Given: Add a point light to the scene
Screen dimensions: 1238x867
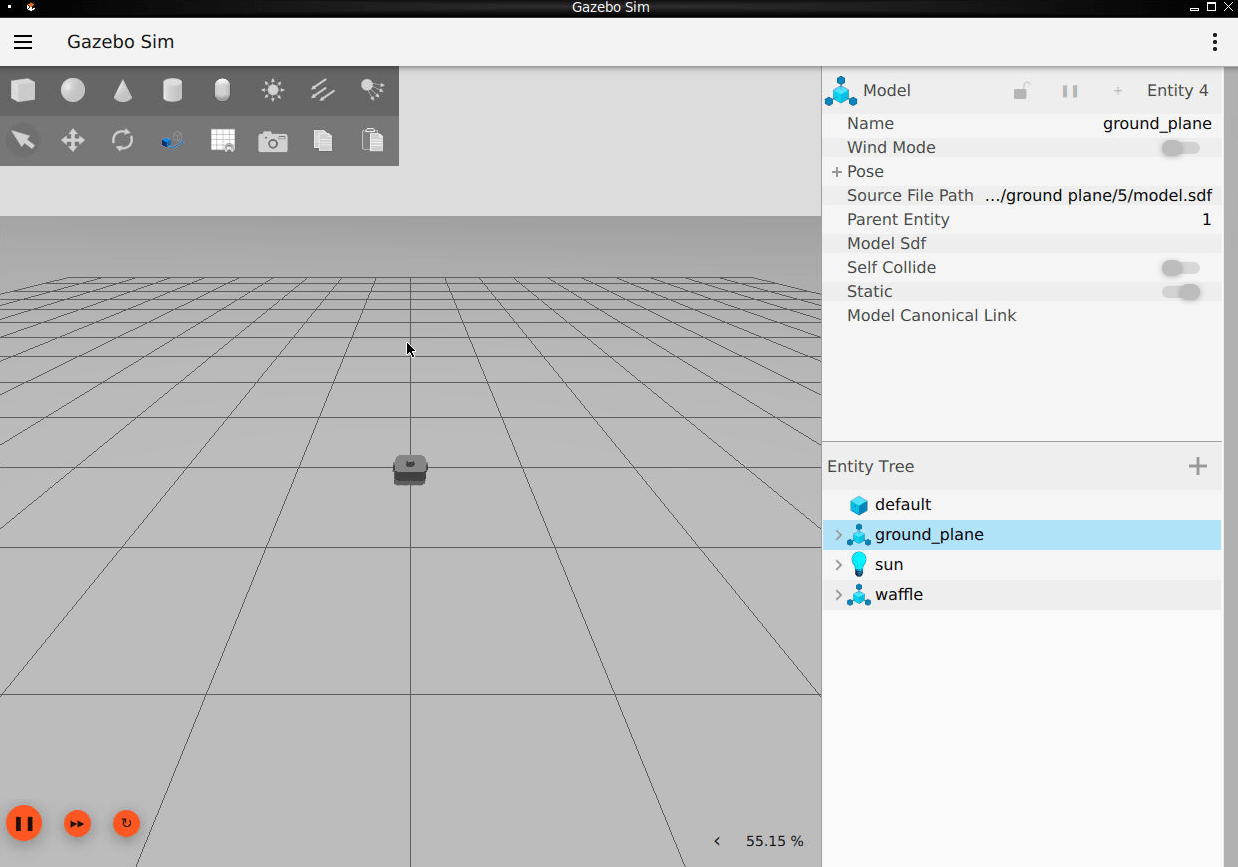Looking at the screenshot, I should pos(271,90).
